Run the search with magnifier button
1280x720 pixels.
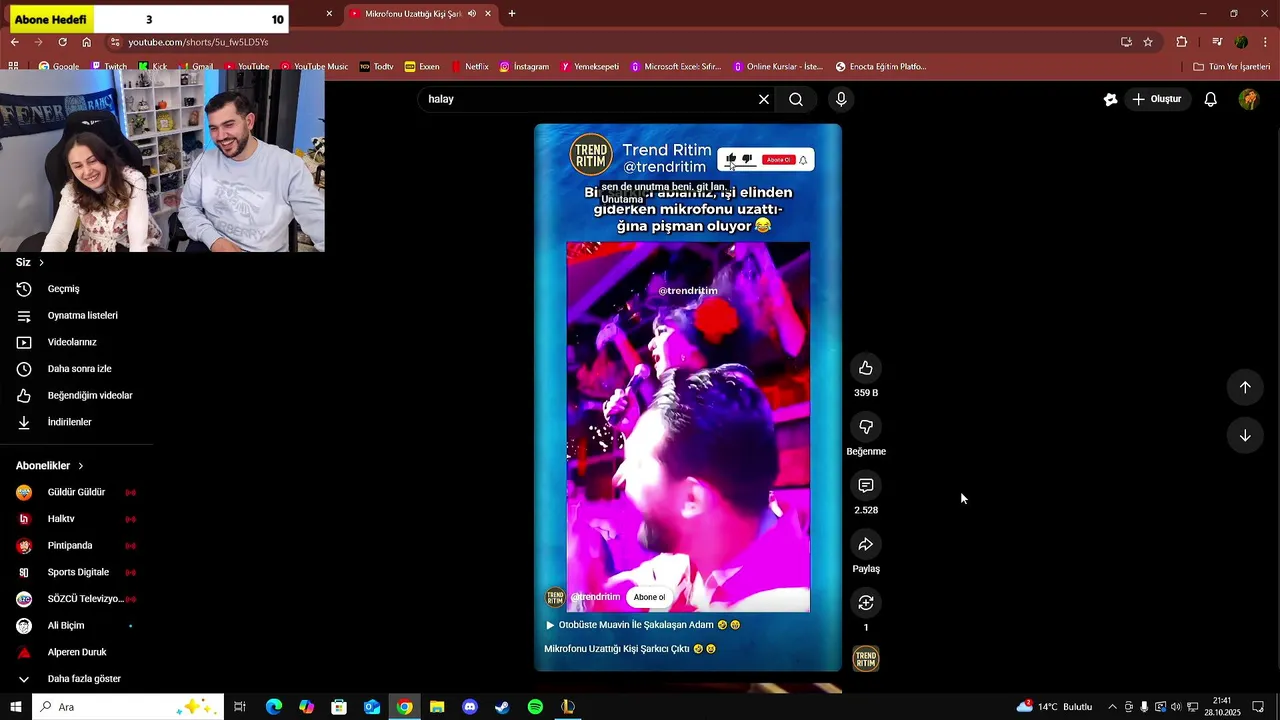coord(796,99)
